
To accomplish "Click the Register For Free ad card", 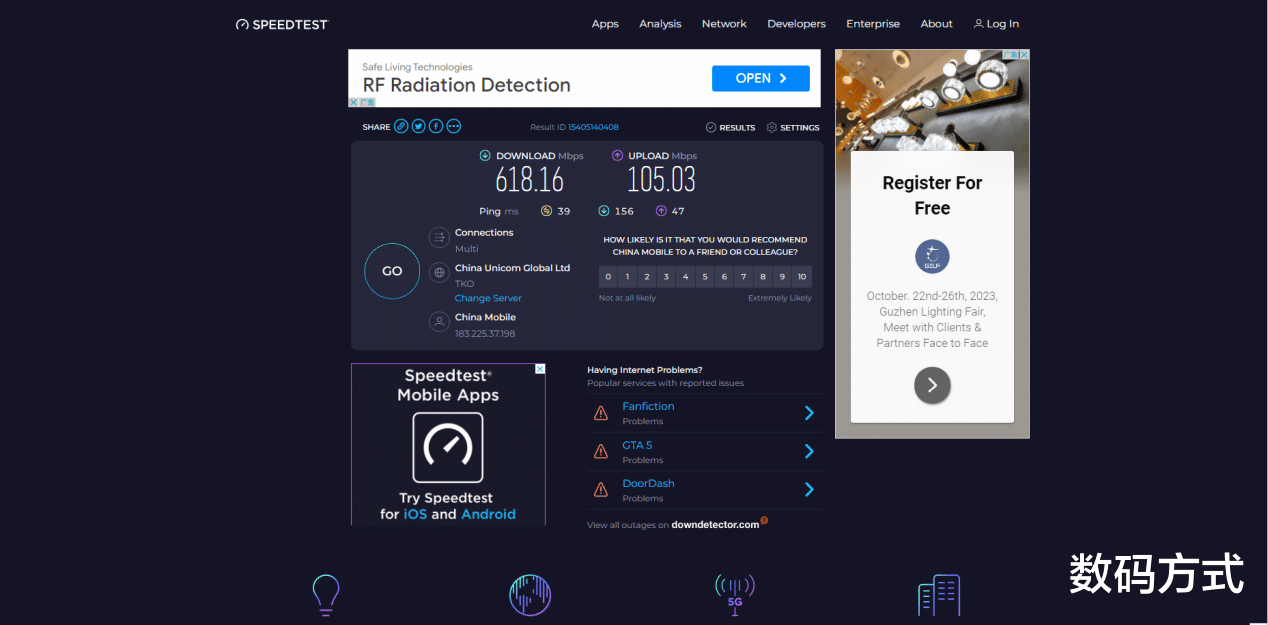I will [x=932, y=287].
